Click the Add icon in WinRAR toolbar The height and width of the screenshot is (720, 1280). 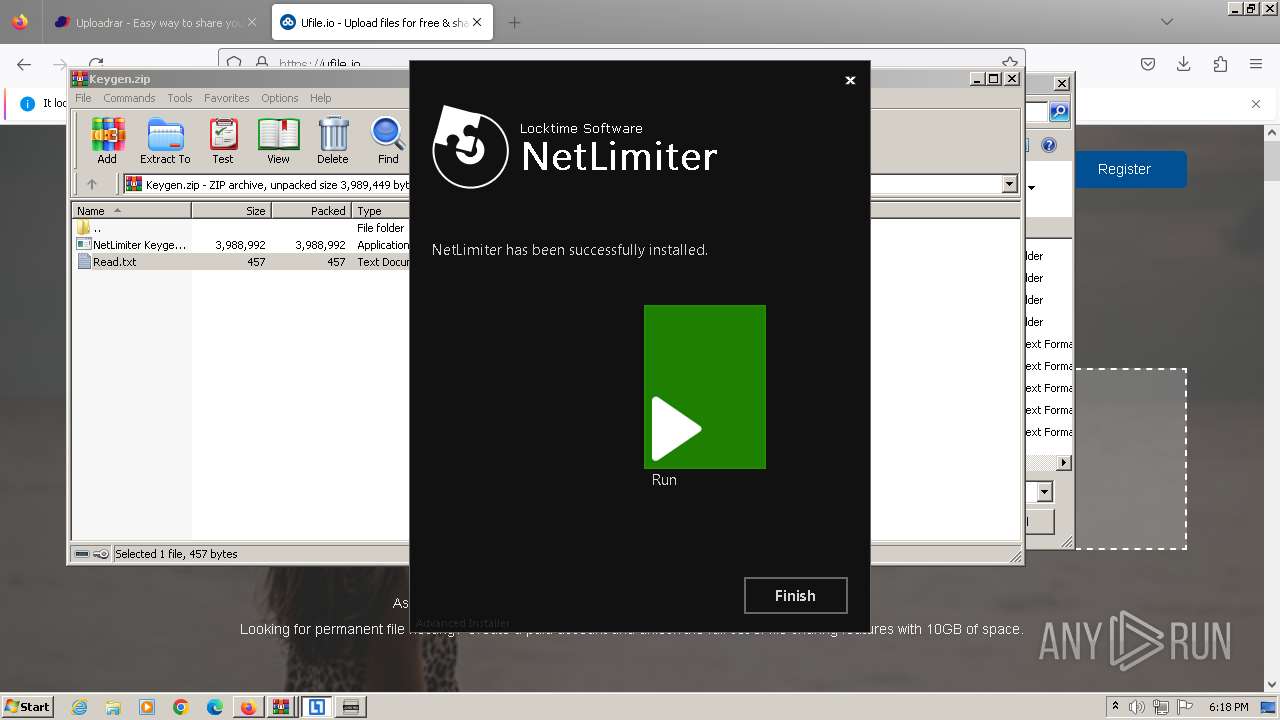[107, 141]
